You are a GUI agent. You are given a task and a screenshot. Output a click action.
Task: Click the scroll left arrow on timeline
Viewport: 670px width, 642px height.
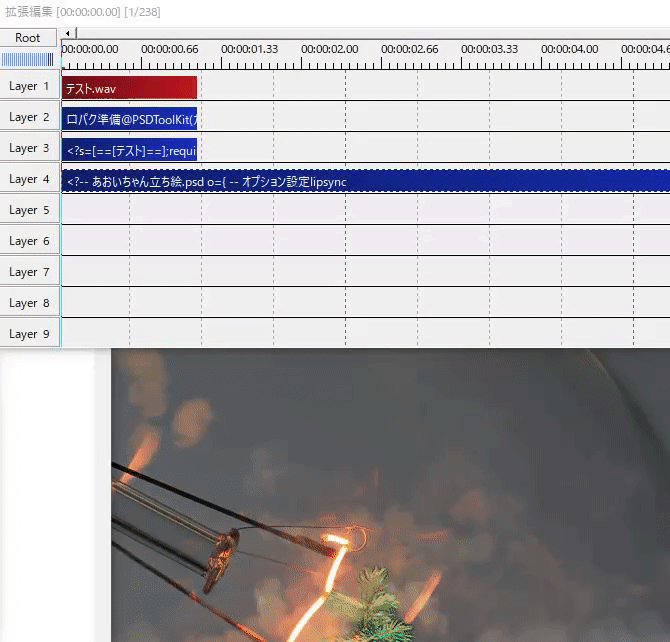[67, 33]
